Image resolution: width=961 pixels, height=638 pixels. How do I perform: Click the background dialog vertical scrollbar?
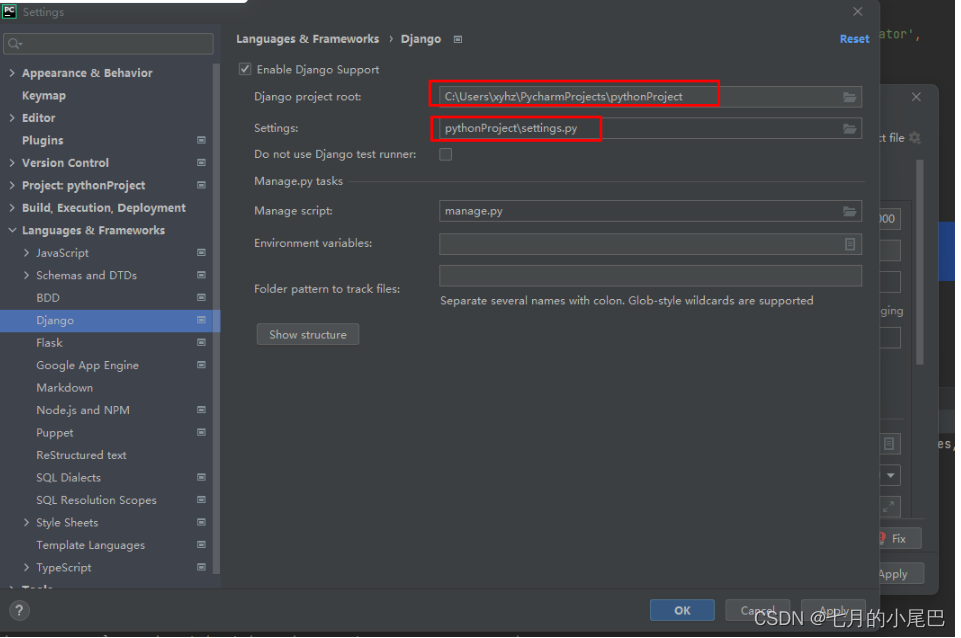pyautogui.click(x=919, y=262)
